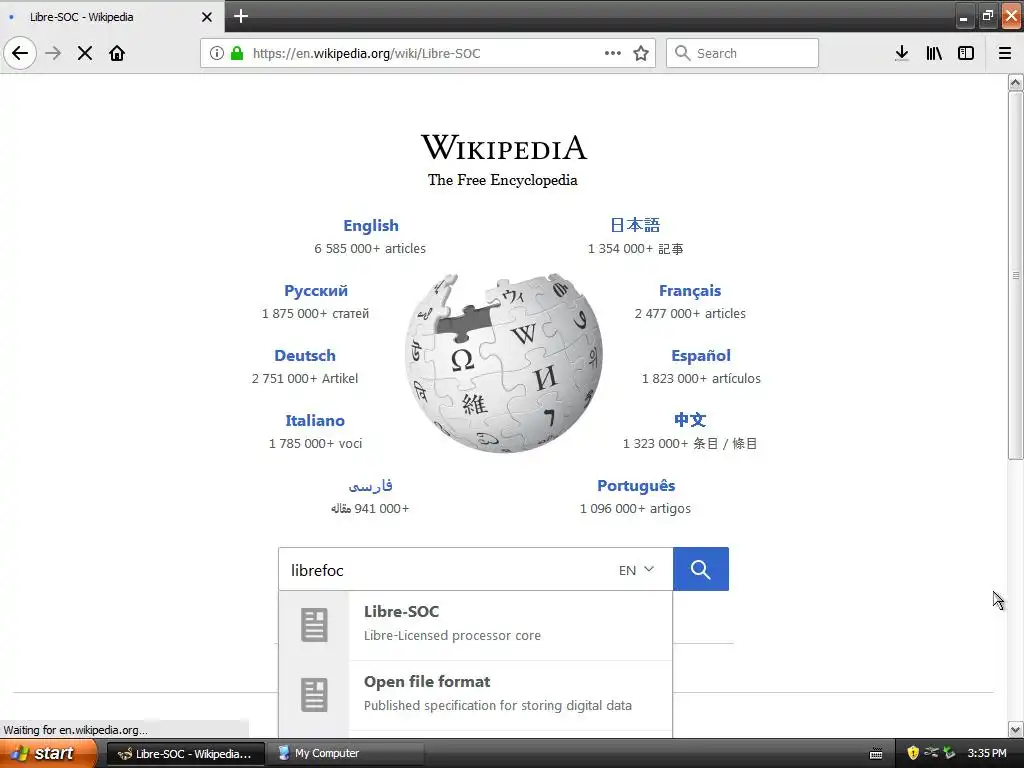This screenshot has height=768, width=1024.
Task: Open the Deutsch Wikipedia link
Action: [304, 355]
